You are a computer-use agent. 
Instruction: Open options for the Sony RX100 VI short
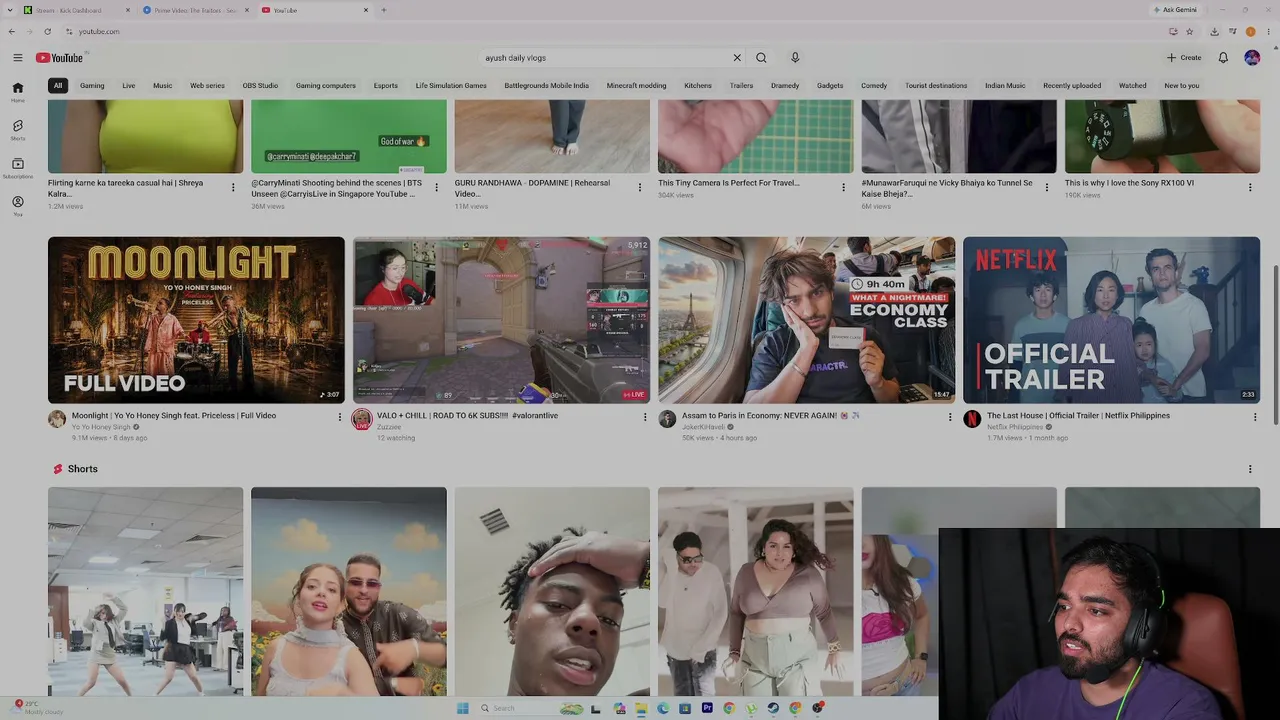[1250, 187]
